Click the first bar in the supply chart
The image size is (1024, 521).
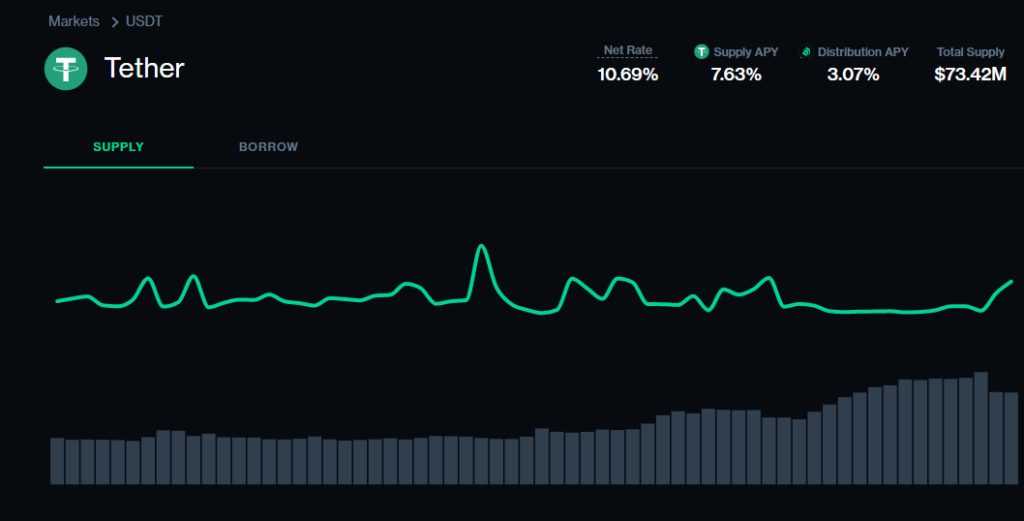57,460
